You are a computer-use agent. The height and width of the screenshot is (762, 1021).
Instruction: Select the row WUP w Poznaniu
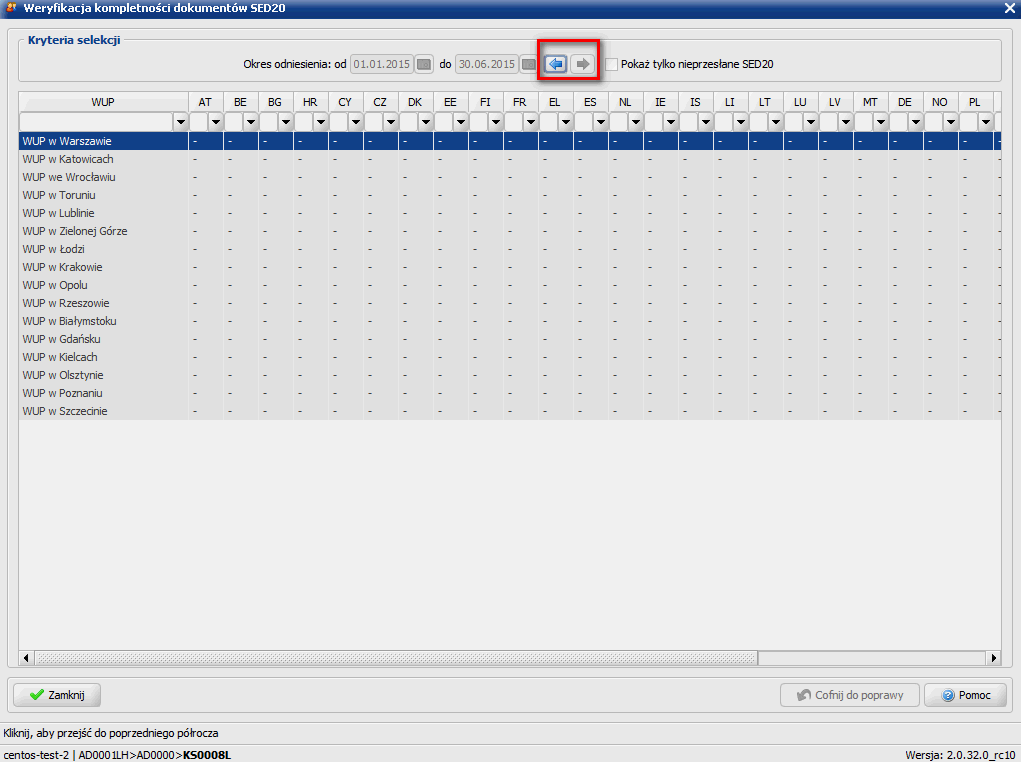(510, 393)
